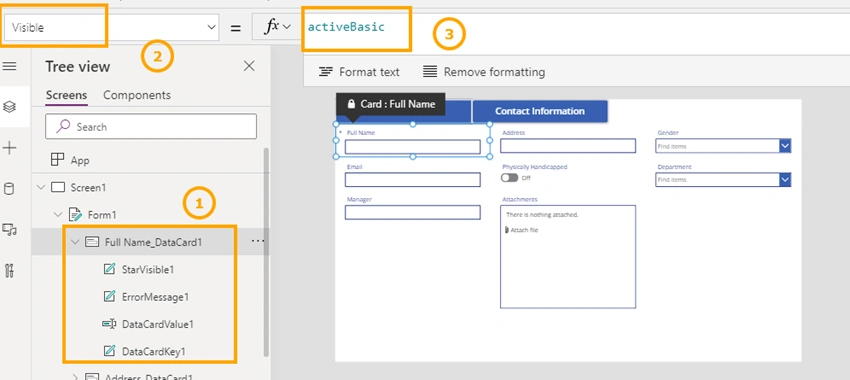The width and height of the screenshot is (850, 380).
Task: Click in the tree view Search box
Action: pos(151,126)
